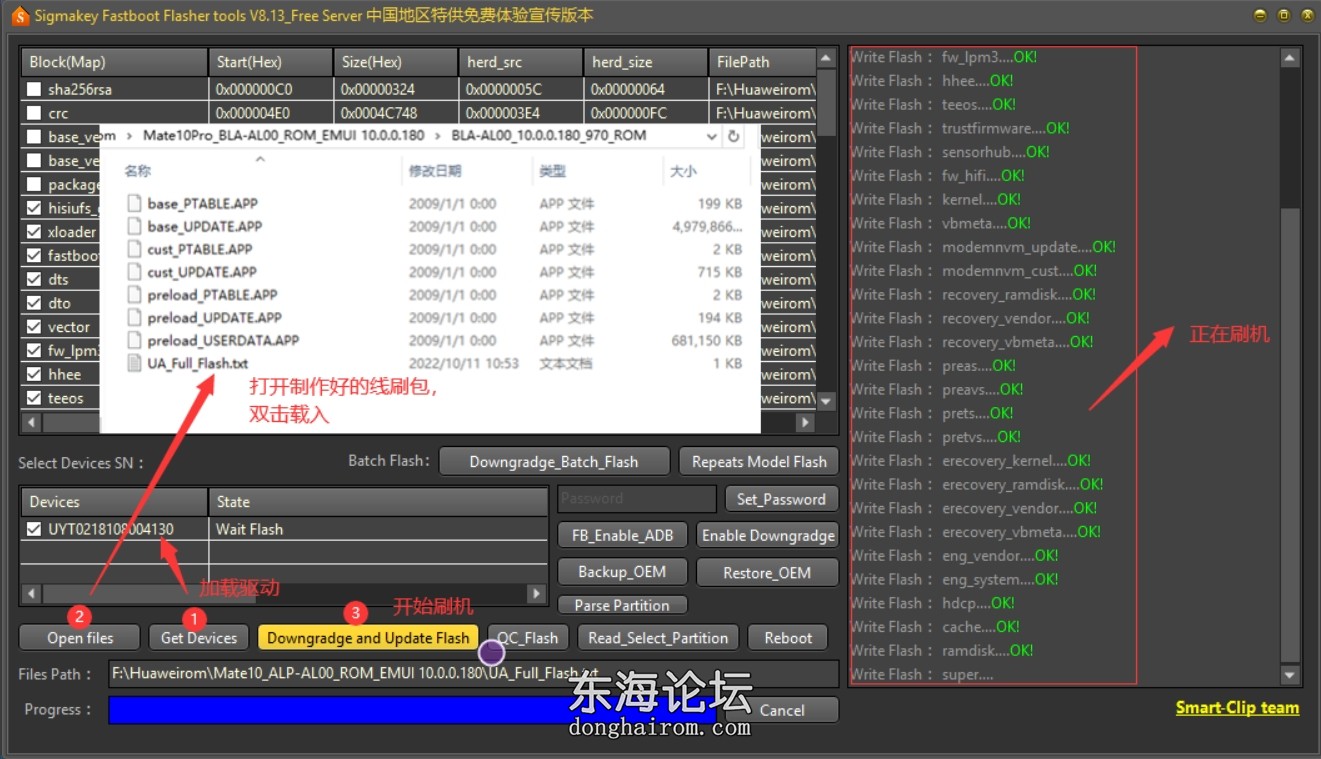This screenshot has height=759, width=1321.
Task: Click the herd_size column header
Action: (x=645, y=62)
